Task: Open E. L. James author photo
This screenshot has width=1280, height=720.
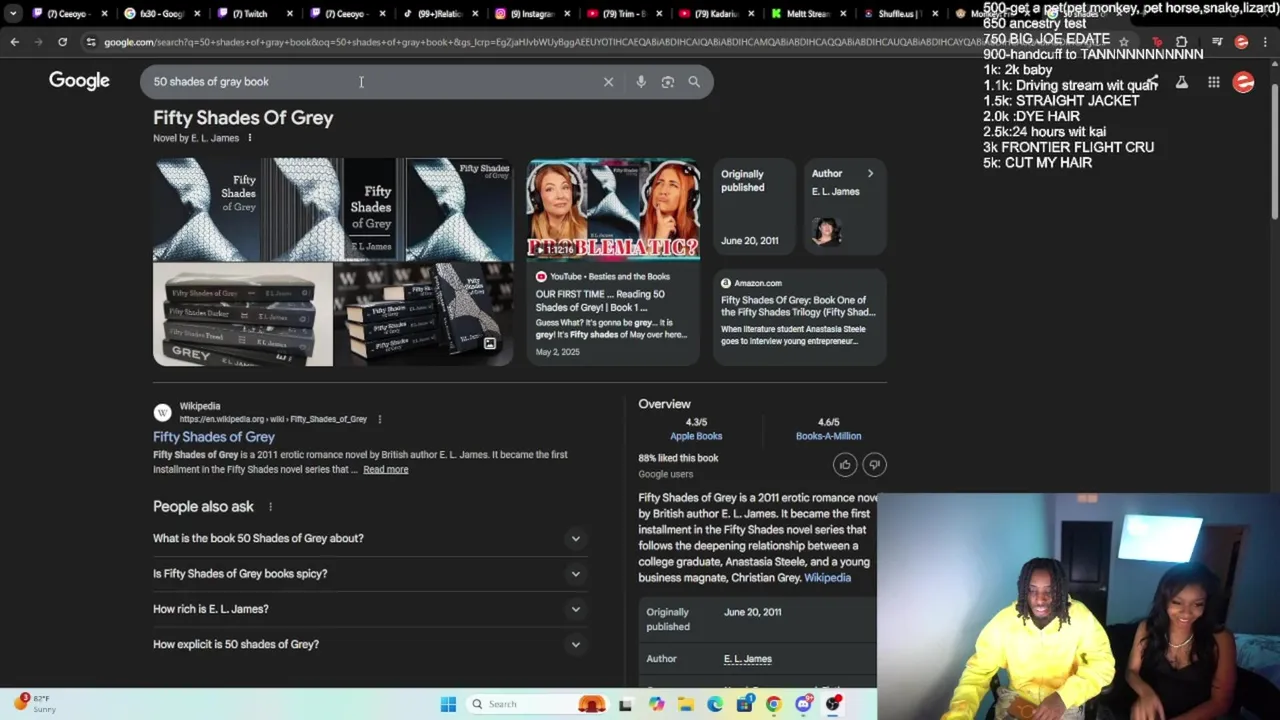Action: [x=826, y=231]
